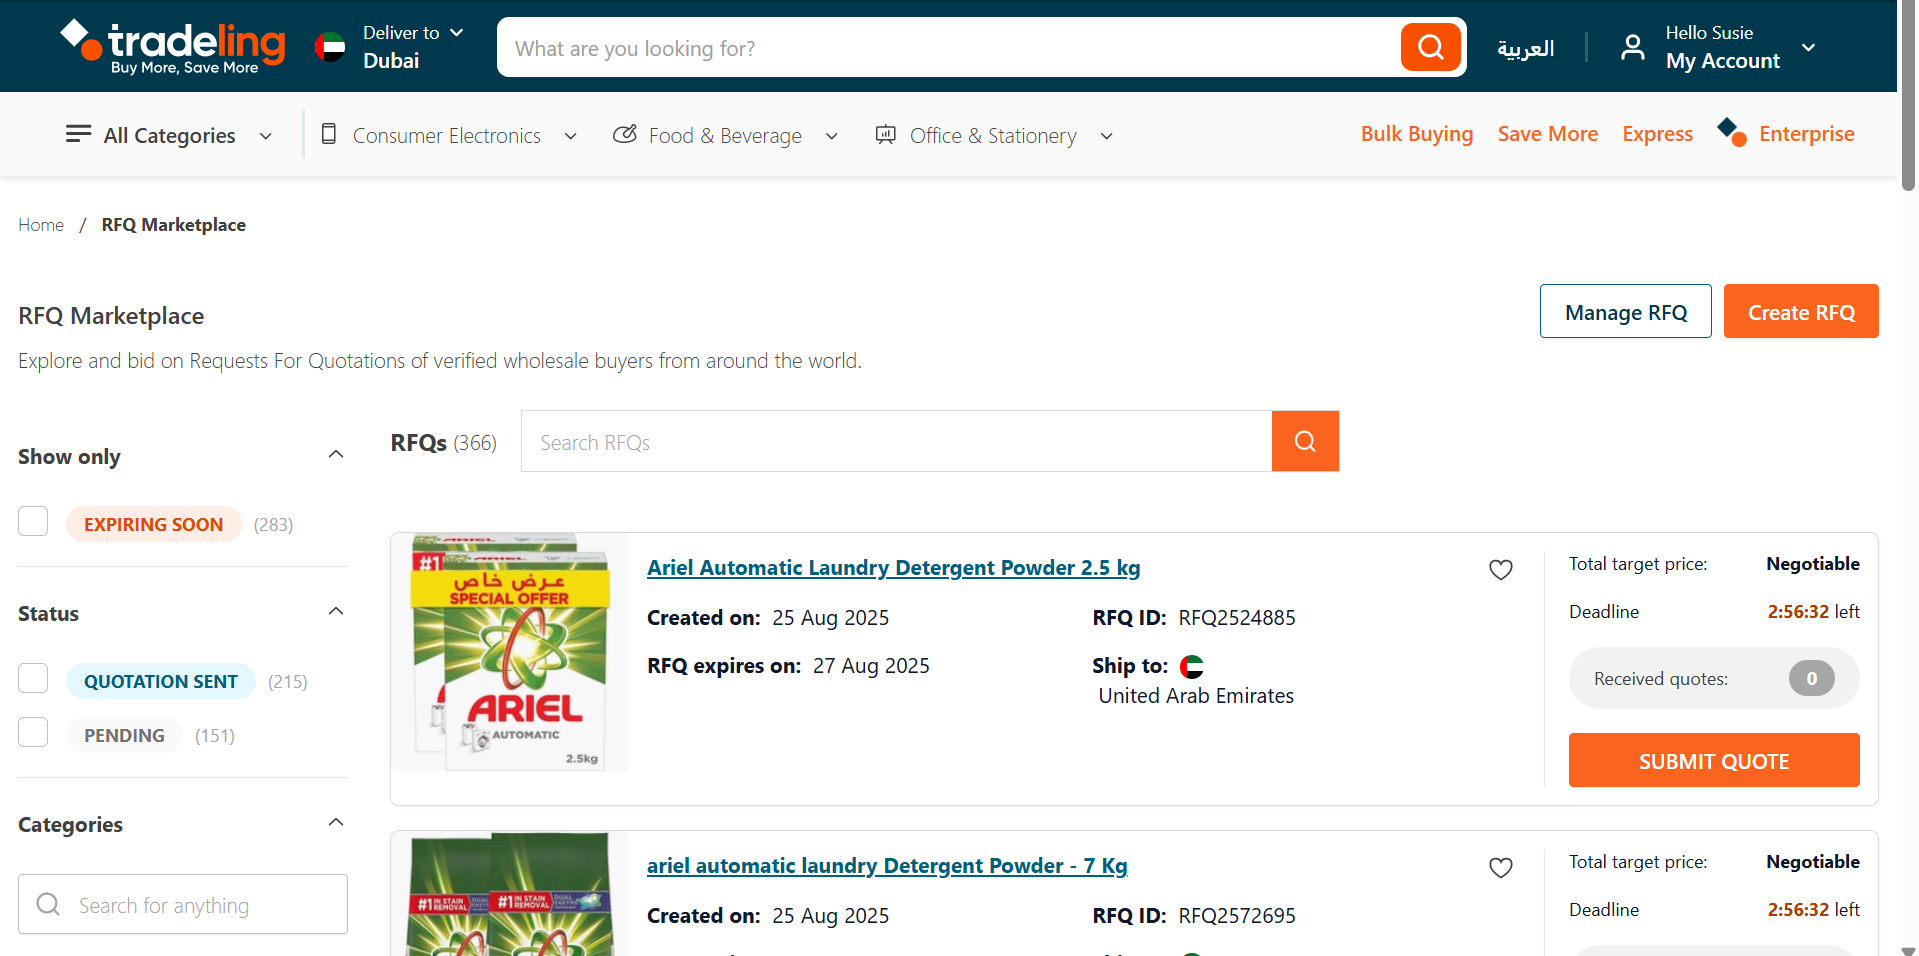The image size is (1919, 956).
Task: Expand the My Account dropdown chevron
Action: pyautogui.click(x=1808, y=47)
